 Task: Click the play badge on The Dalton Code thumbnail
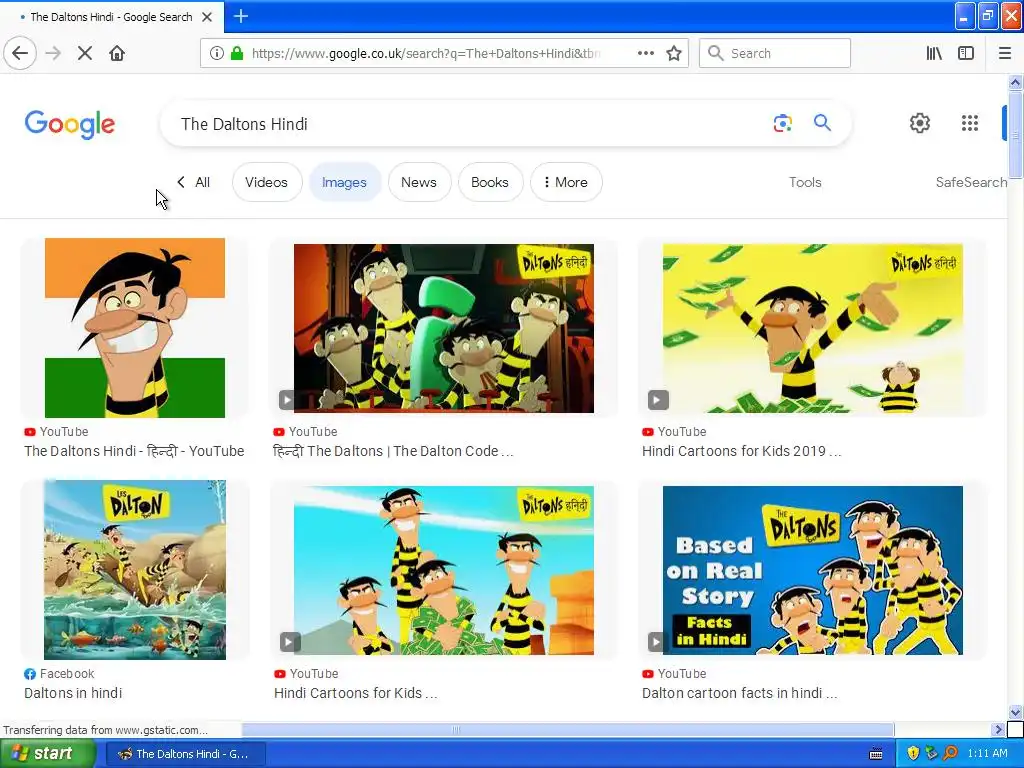click(x=287, y=400)
